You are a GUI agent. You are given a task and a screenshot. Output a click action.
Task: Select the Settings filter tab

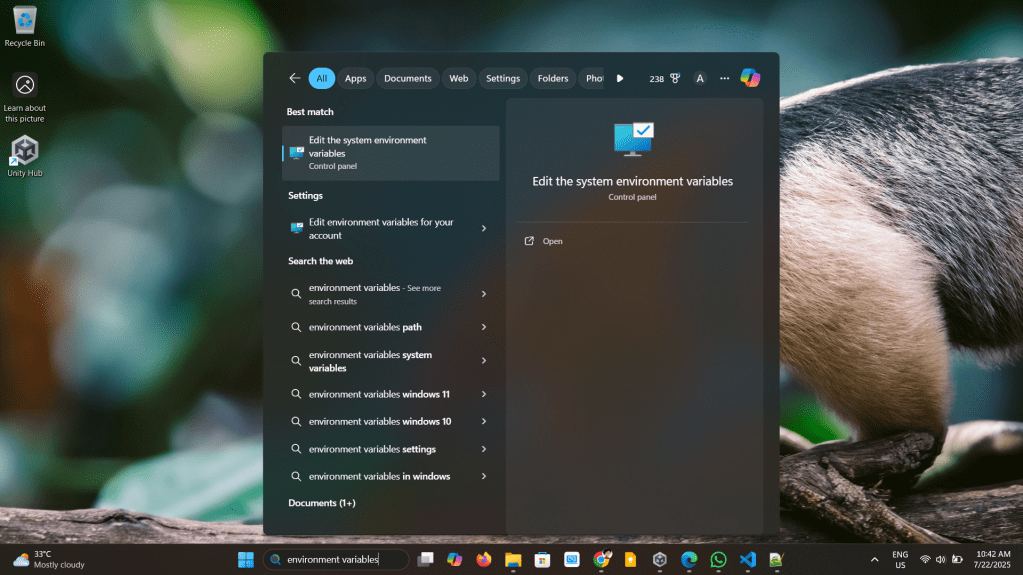503,78
